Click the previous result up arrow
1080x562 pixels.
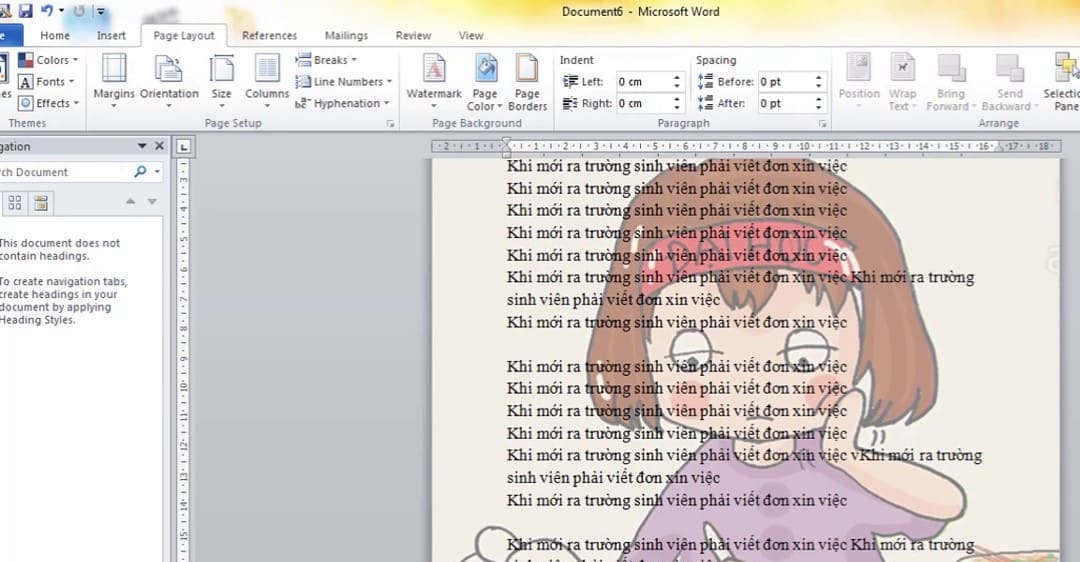pyautogui.click(x=130, y=201)
